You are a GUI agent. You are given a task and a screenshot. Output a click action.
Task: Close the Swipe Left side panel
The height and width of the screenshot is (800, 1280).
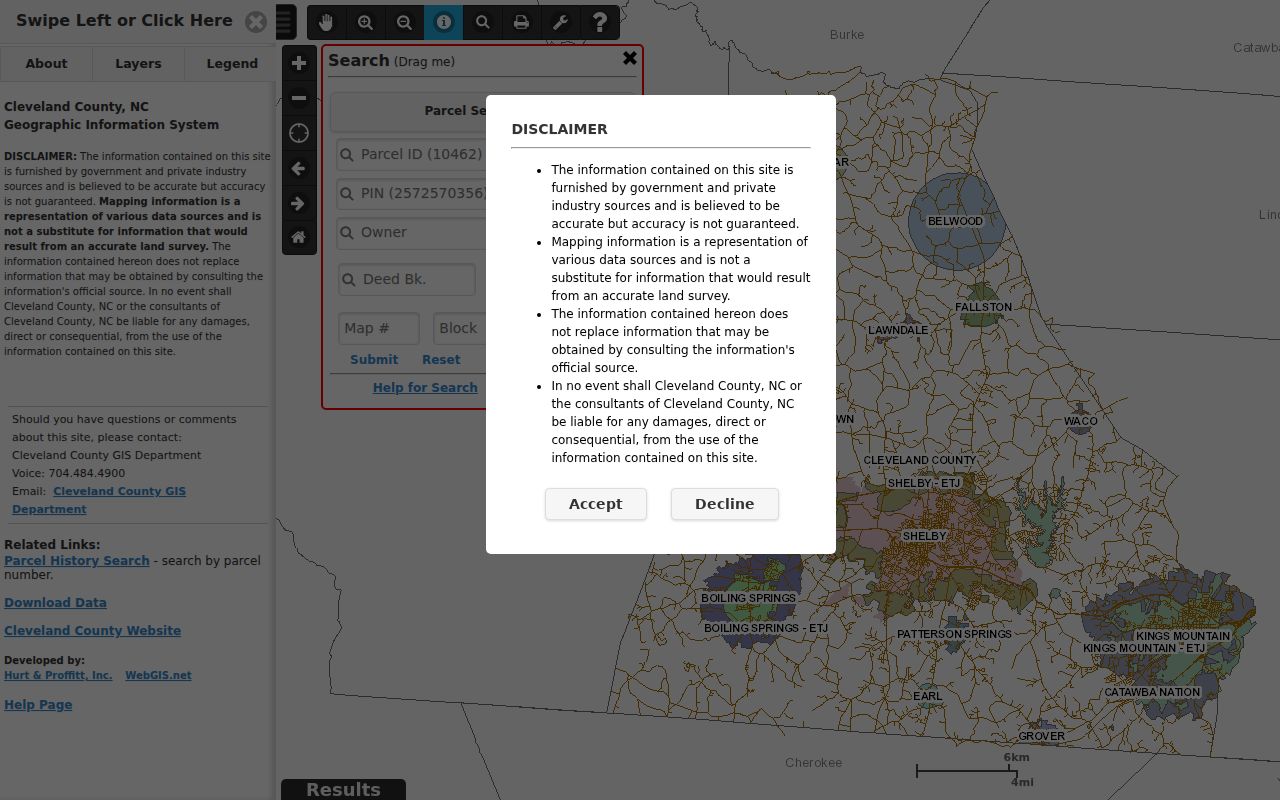pos(256,22)
